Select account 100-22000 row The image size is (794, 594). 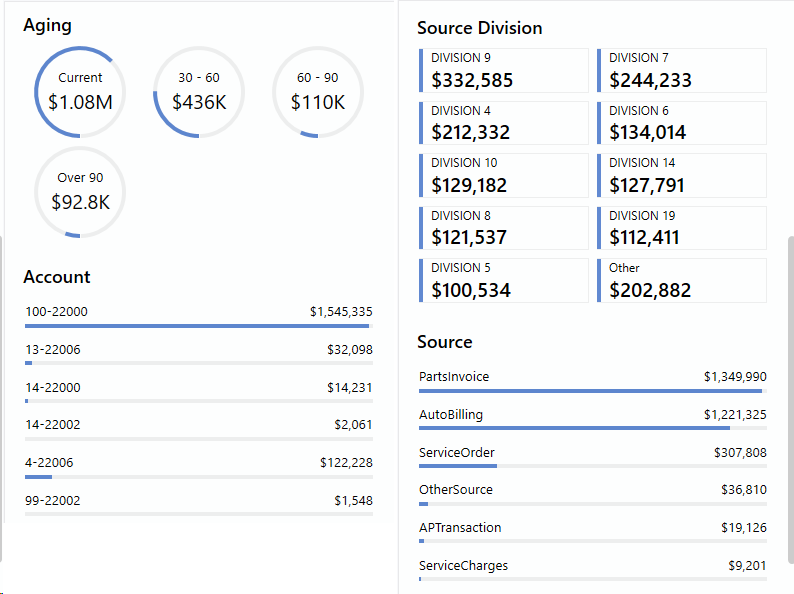point(198,315)
